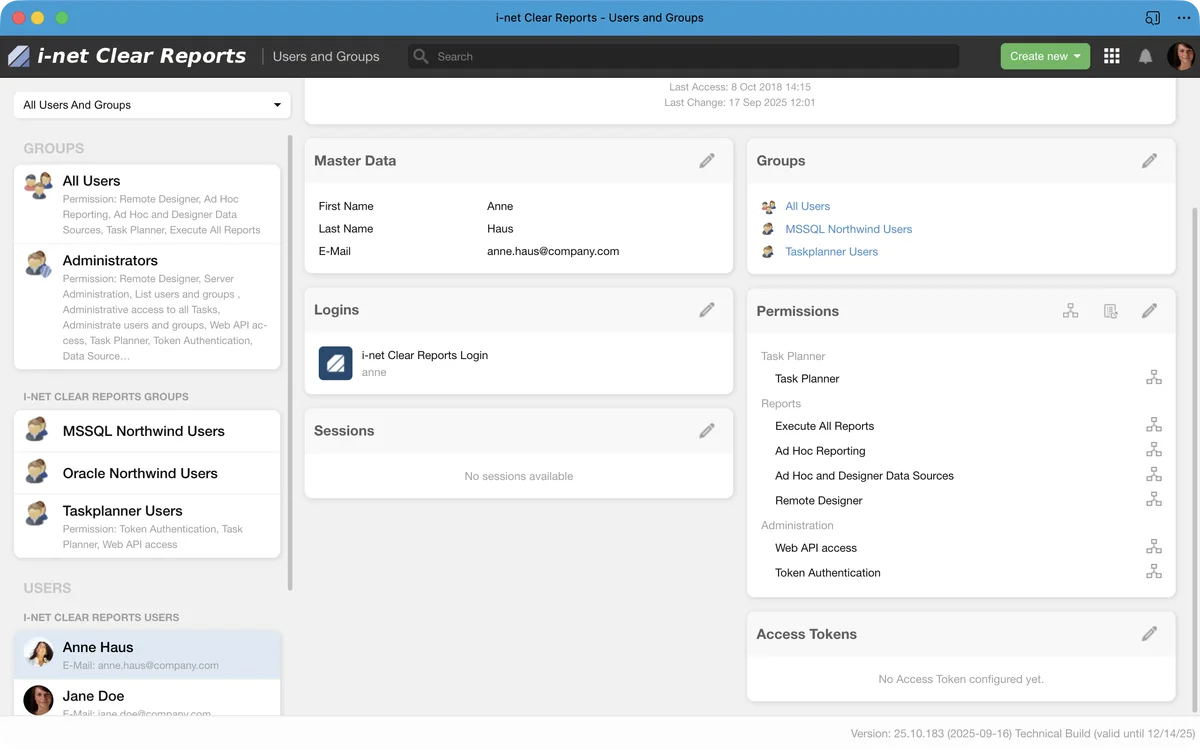Select Jane Doe in users list

(x=147, y=698)
